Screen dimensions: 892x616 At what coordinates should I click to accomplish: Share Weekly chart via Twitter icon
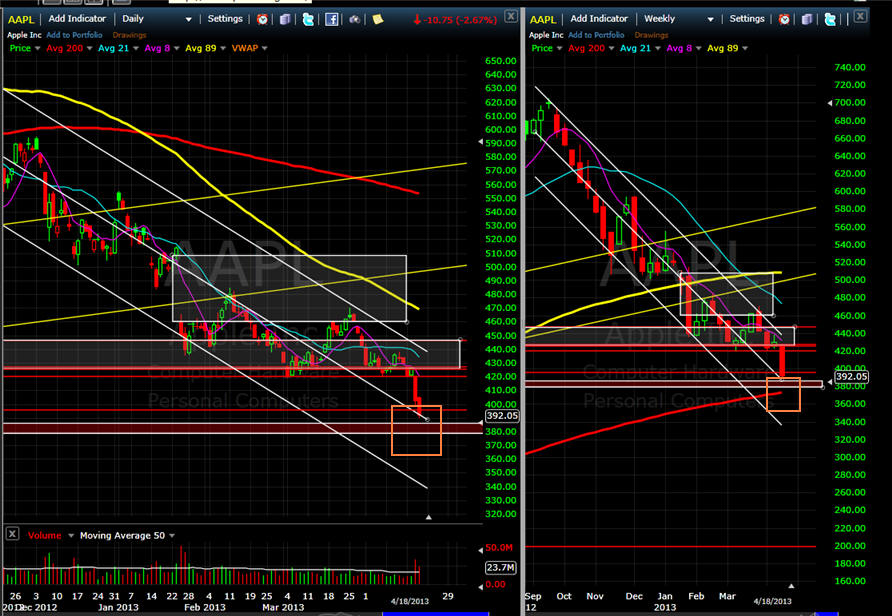[830, 19]
